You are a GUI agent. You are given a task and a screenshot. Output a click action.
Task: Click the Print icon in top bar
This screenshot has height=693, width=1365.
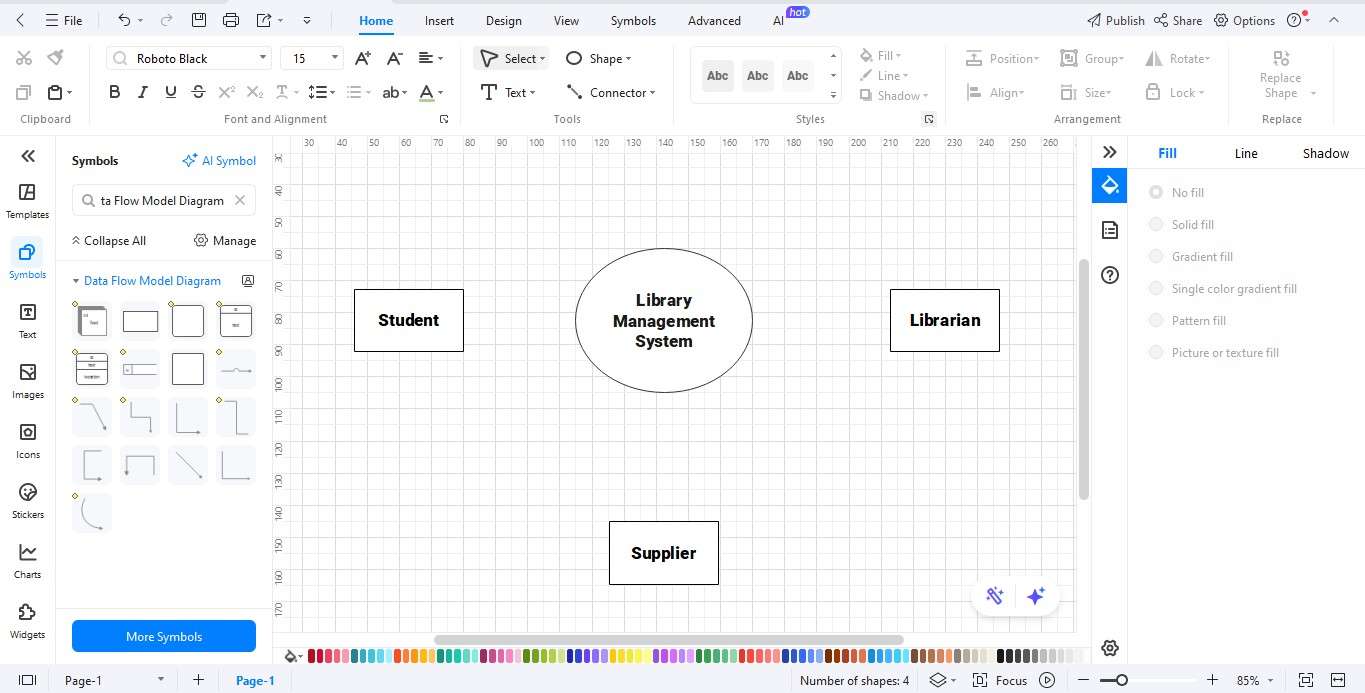click(231, 20)
